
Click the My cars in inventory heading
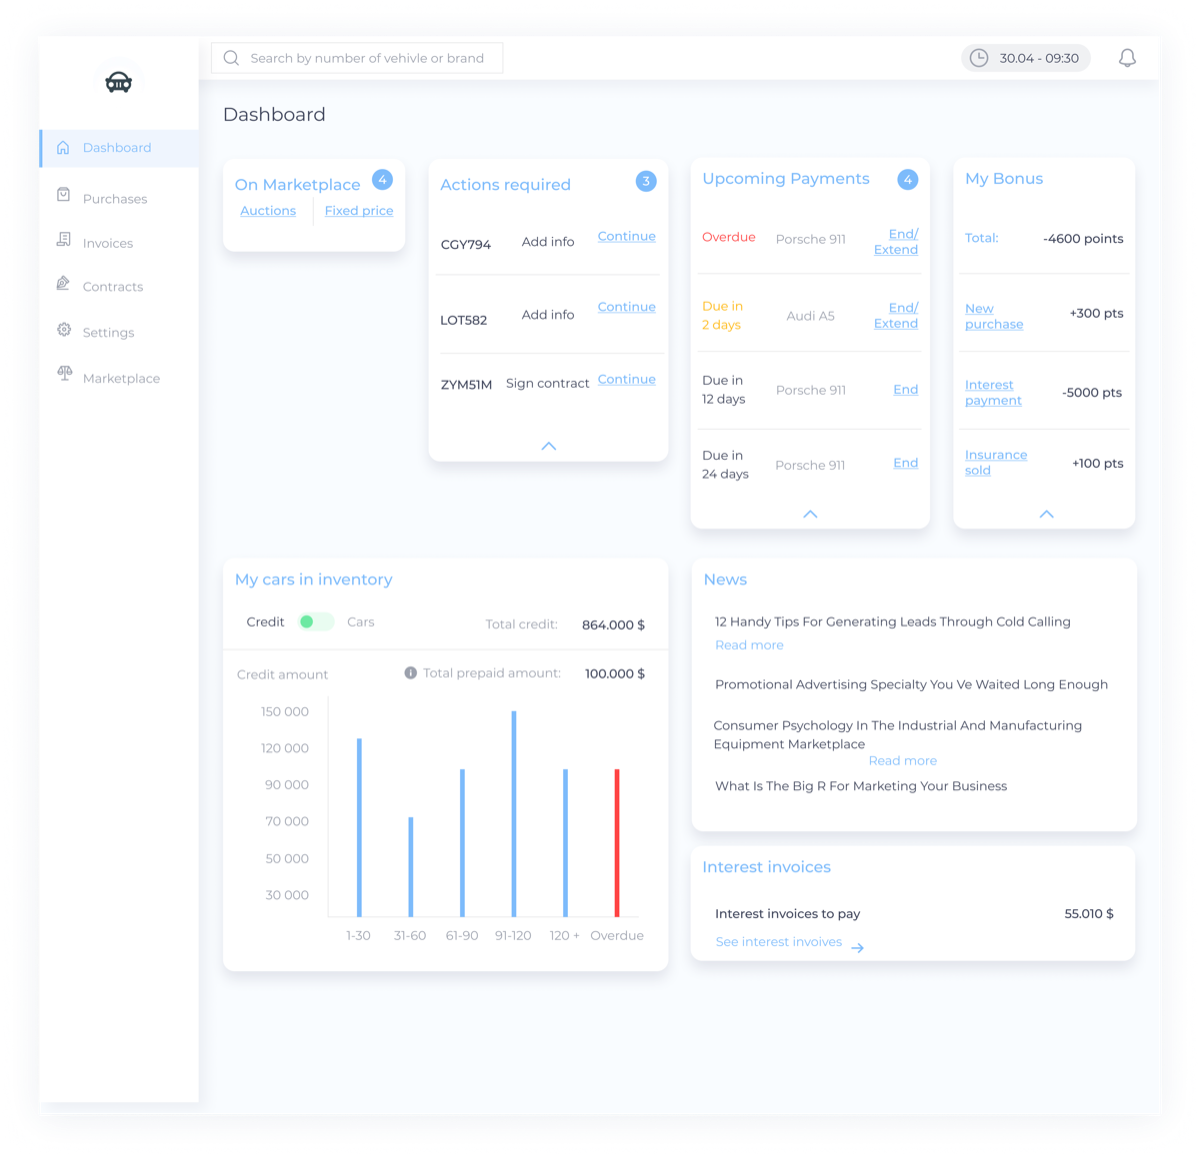click(x=314, y=580)
